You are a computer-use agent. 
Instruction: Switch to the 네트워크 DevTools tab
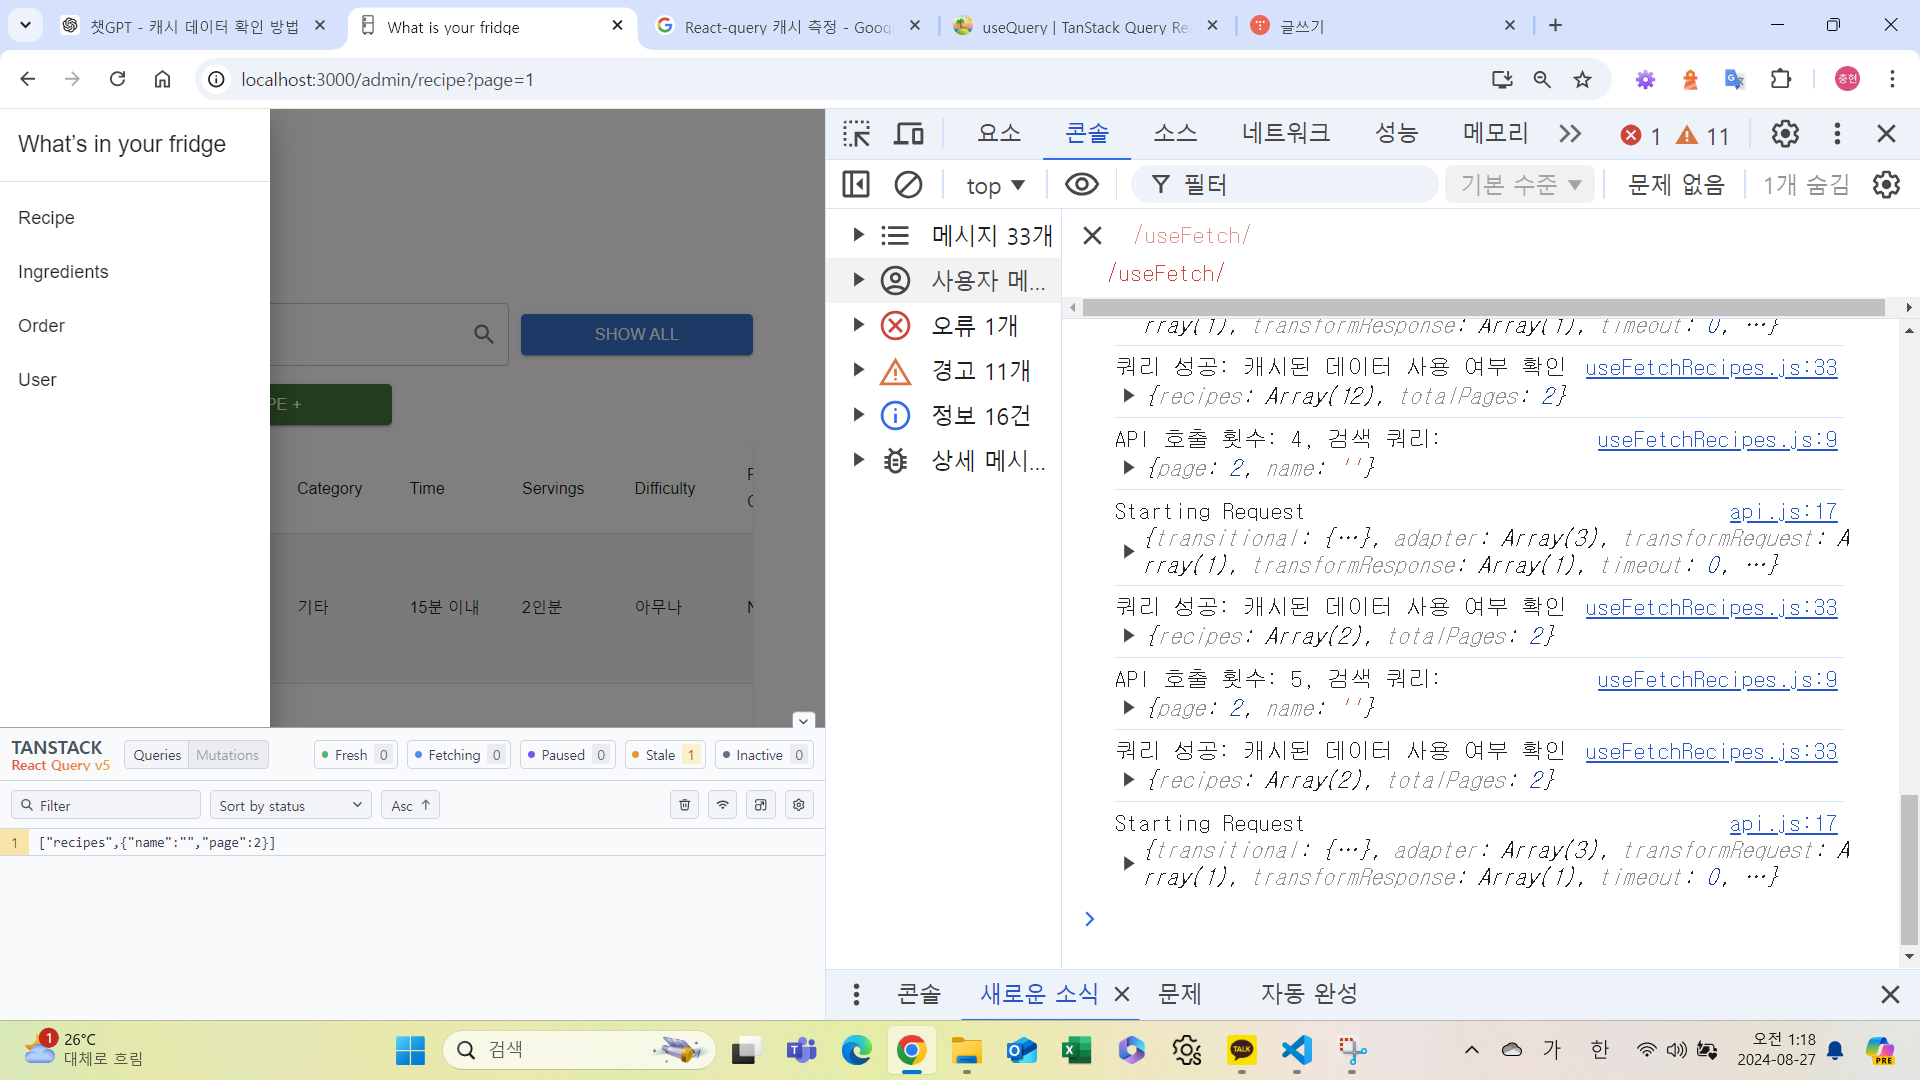click(1285, 134)
